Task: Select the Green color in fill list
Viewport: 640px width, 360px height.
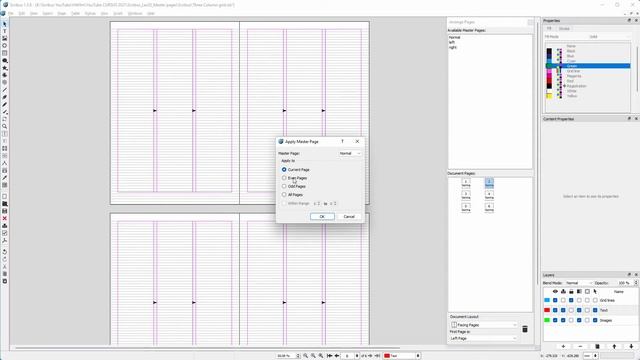Action: [588, 66]
